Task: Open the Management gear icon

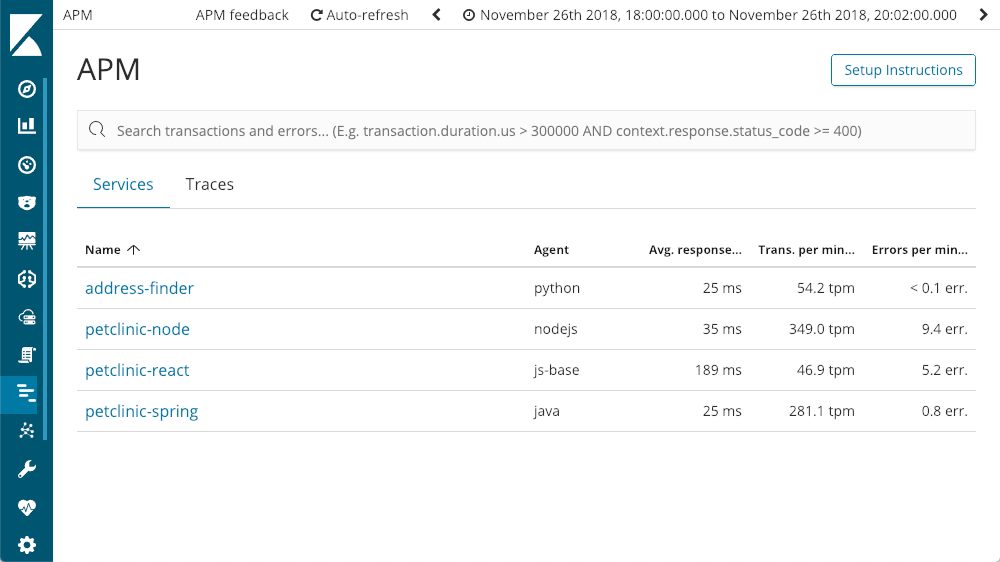Action: click(26, 545)
